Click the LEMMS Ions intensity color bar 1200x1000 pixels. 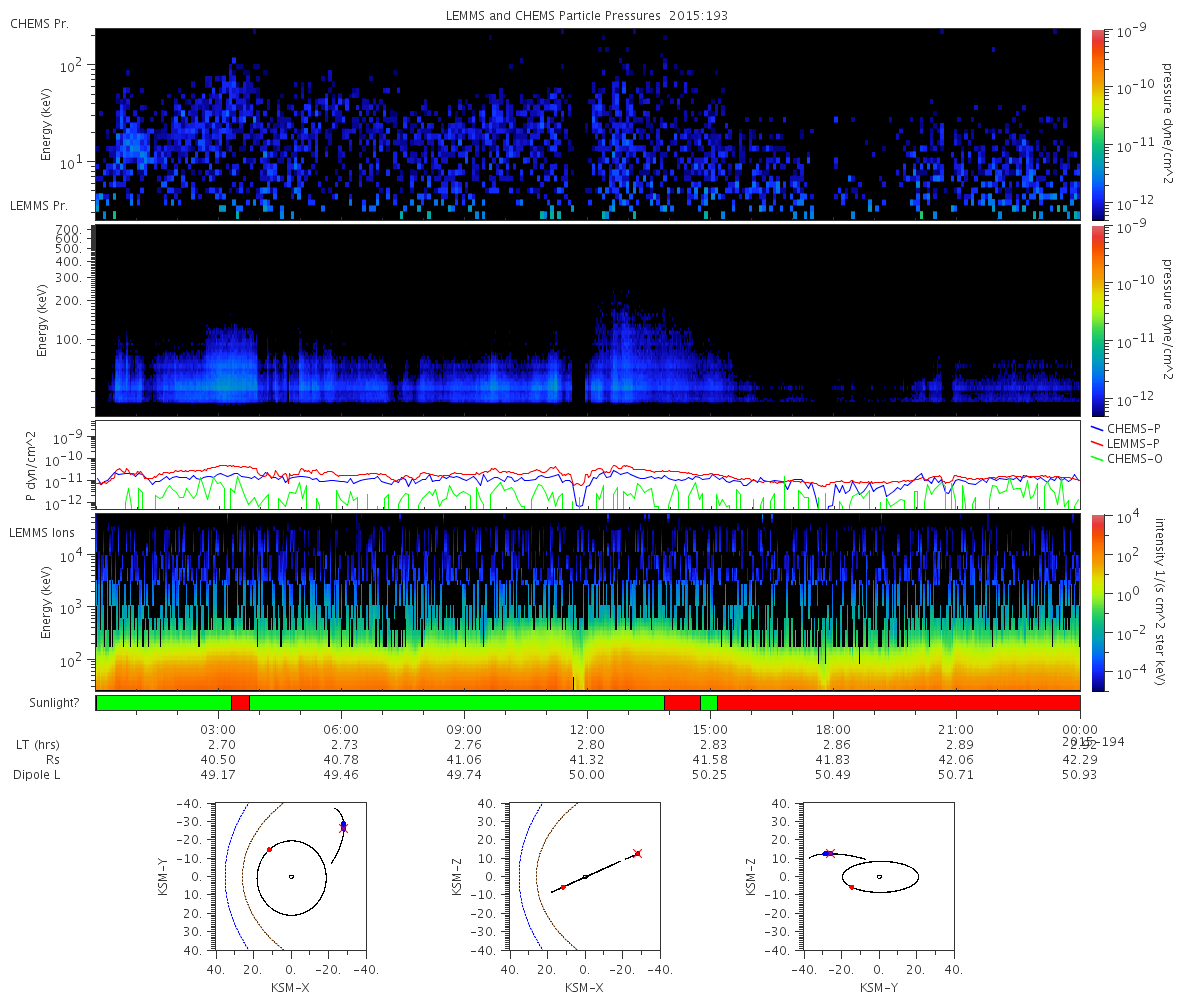coord(1098,601)
